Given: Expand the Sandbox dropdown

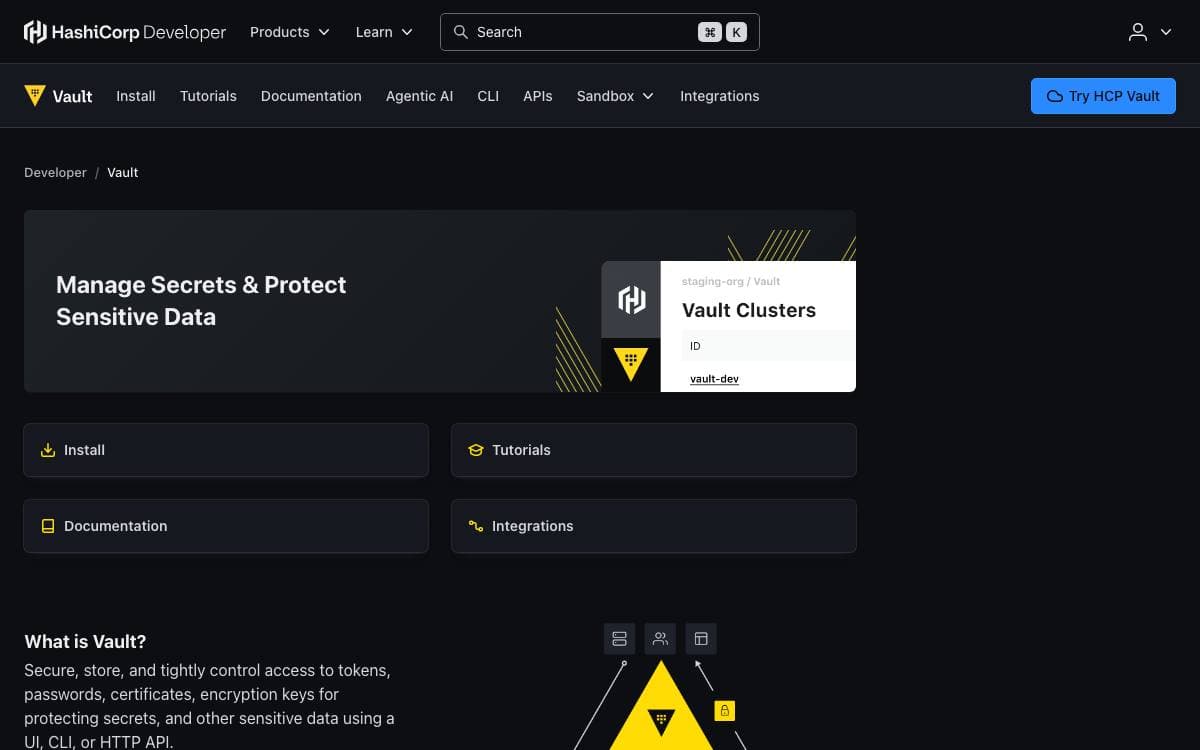Looking at the screenshot, I should pos(616,96).
